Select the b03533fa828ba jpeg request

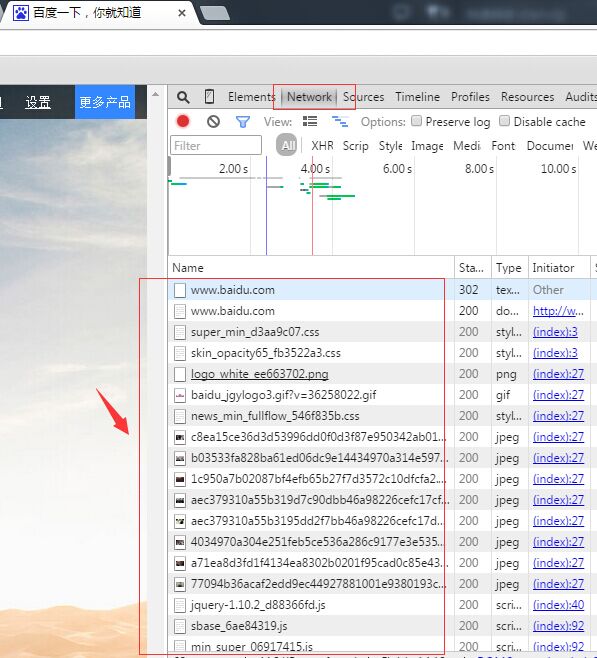click(382, 458)
